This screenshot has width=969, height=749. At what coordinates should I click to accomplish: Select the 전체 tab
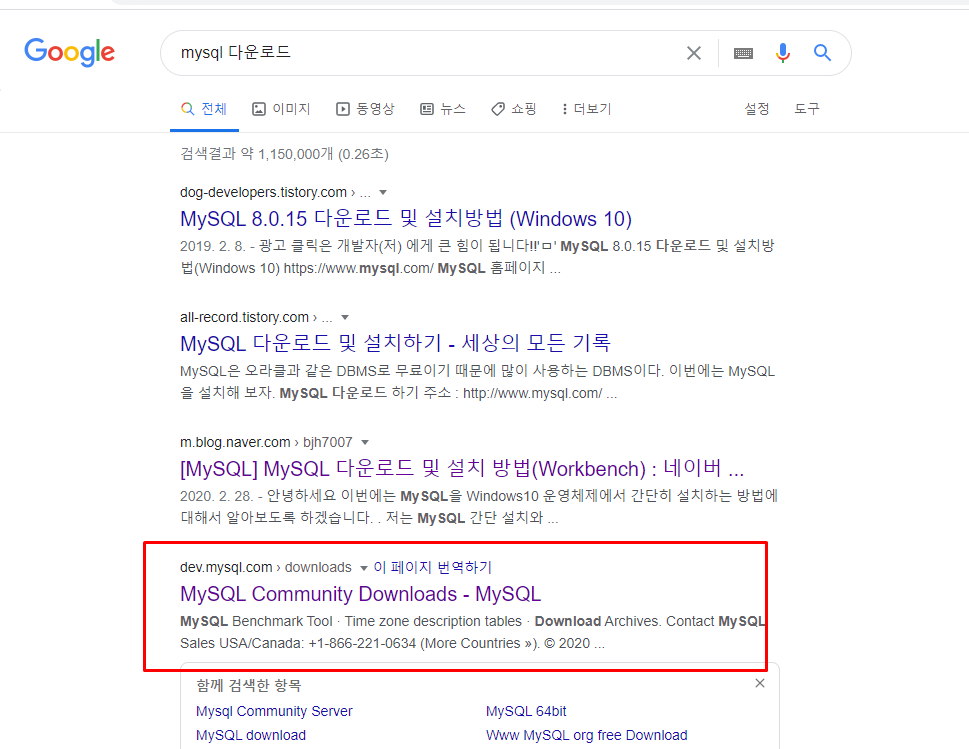click(x=204, y=109)
